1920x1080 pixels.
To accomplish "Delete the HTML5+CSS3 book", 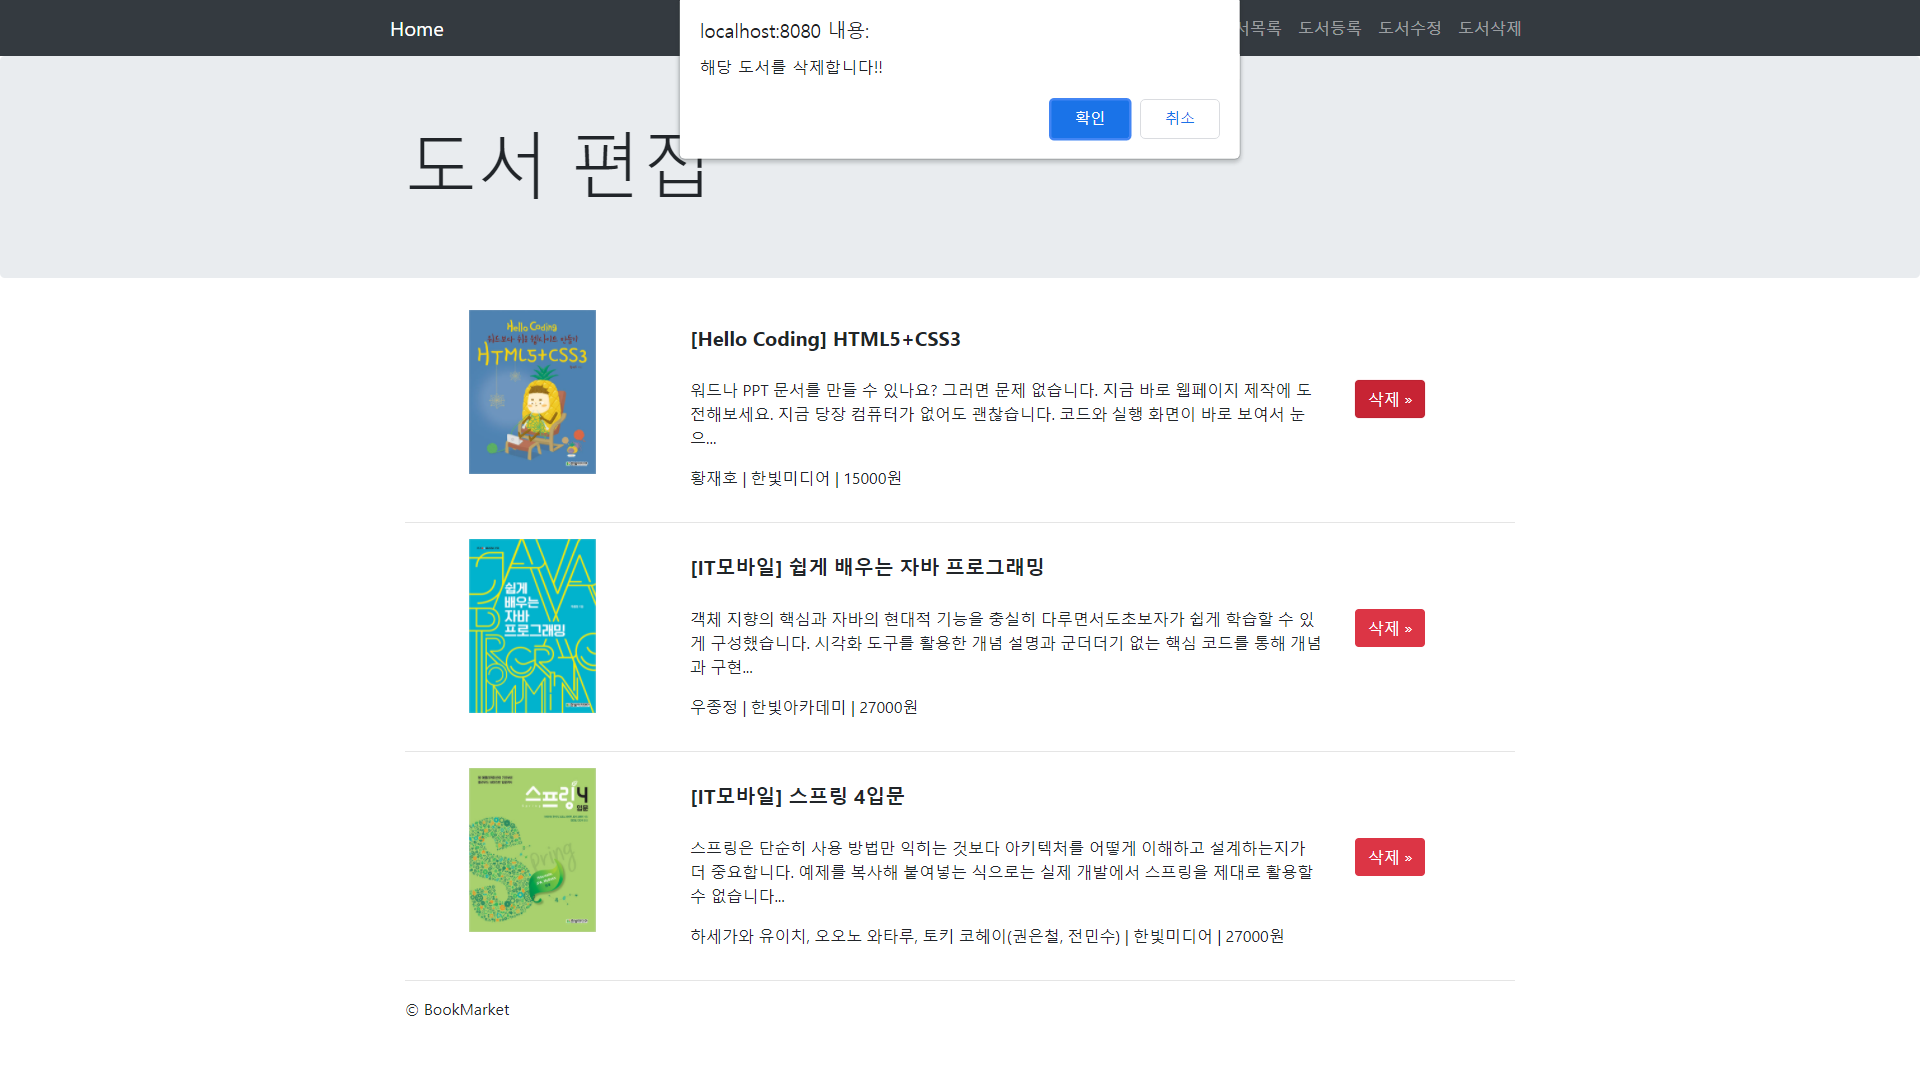I will click(x=1389, y=399).
